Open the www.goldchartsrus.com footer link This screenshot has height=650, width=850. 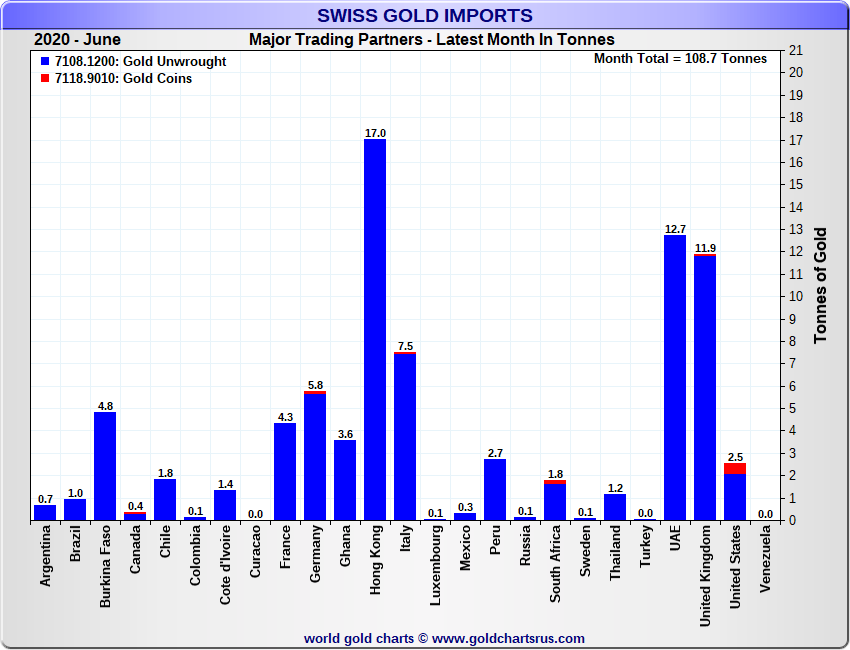(x=508, y=638)
